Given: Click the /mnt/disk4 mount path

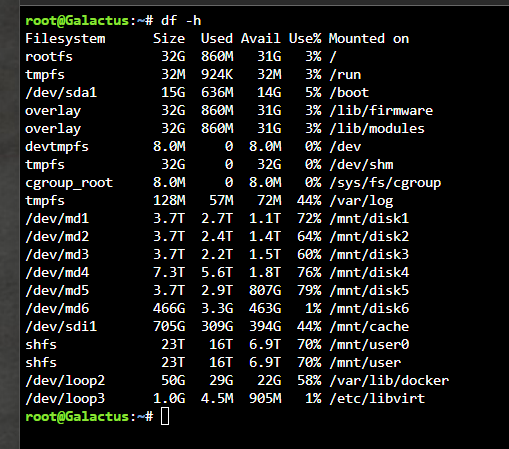Looking at the screenshot, I should (x=369, y=272).
